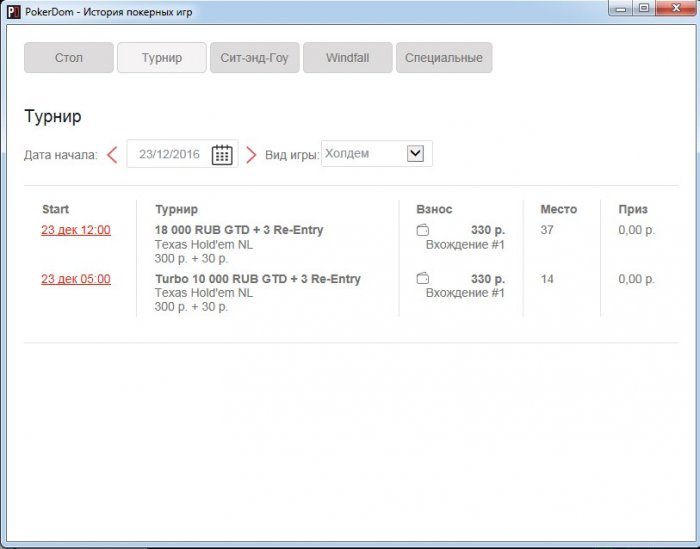This screenshot has width=700, height=549.
Task: Go to previous date with left arrow
Action: pos(112,155)
